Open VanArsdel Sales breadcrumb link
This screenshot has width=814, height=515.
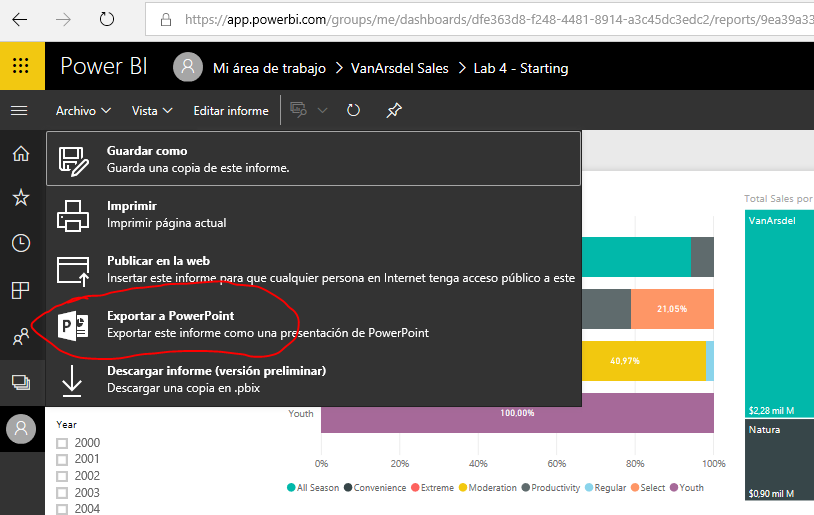(x=400, y=69)
